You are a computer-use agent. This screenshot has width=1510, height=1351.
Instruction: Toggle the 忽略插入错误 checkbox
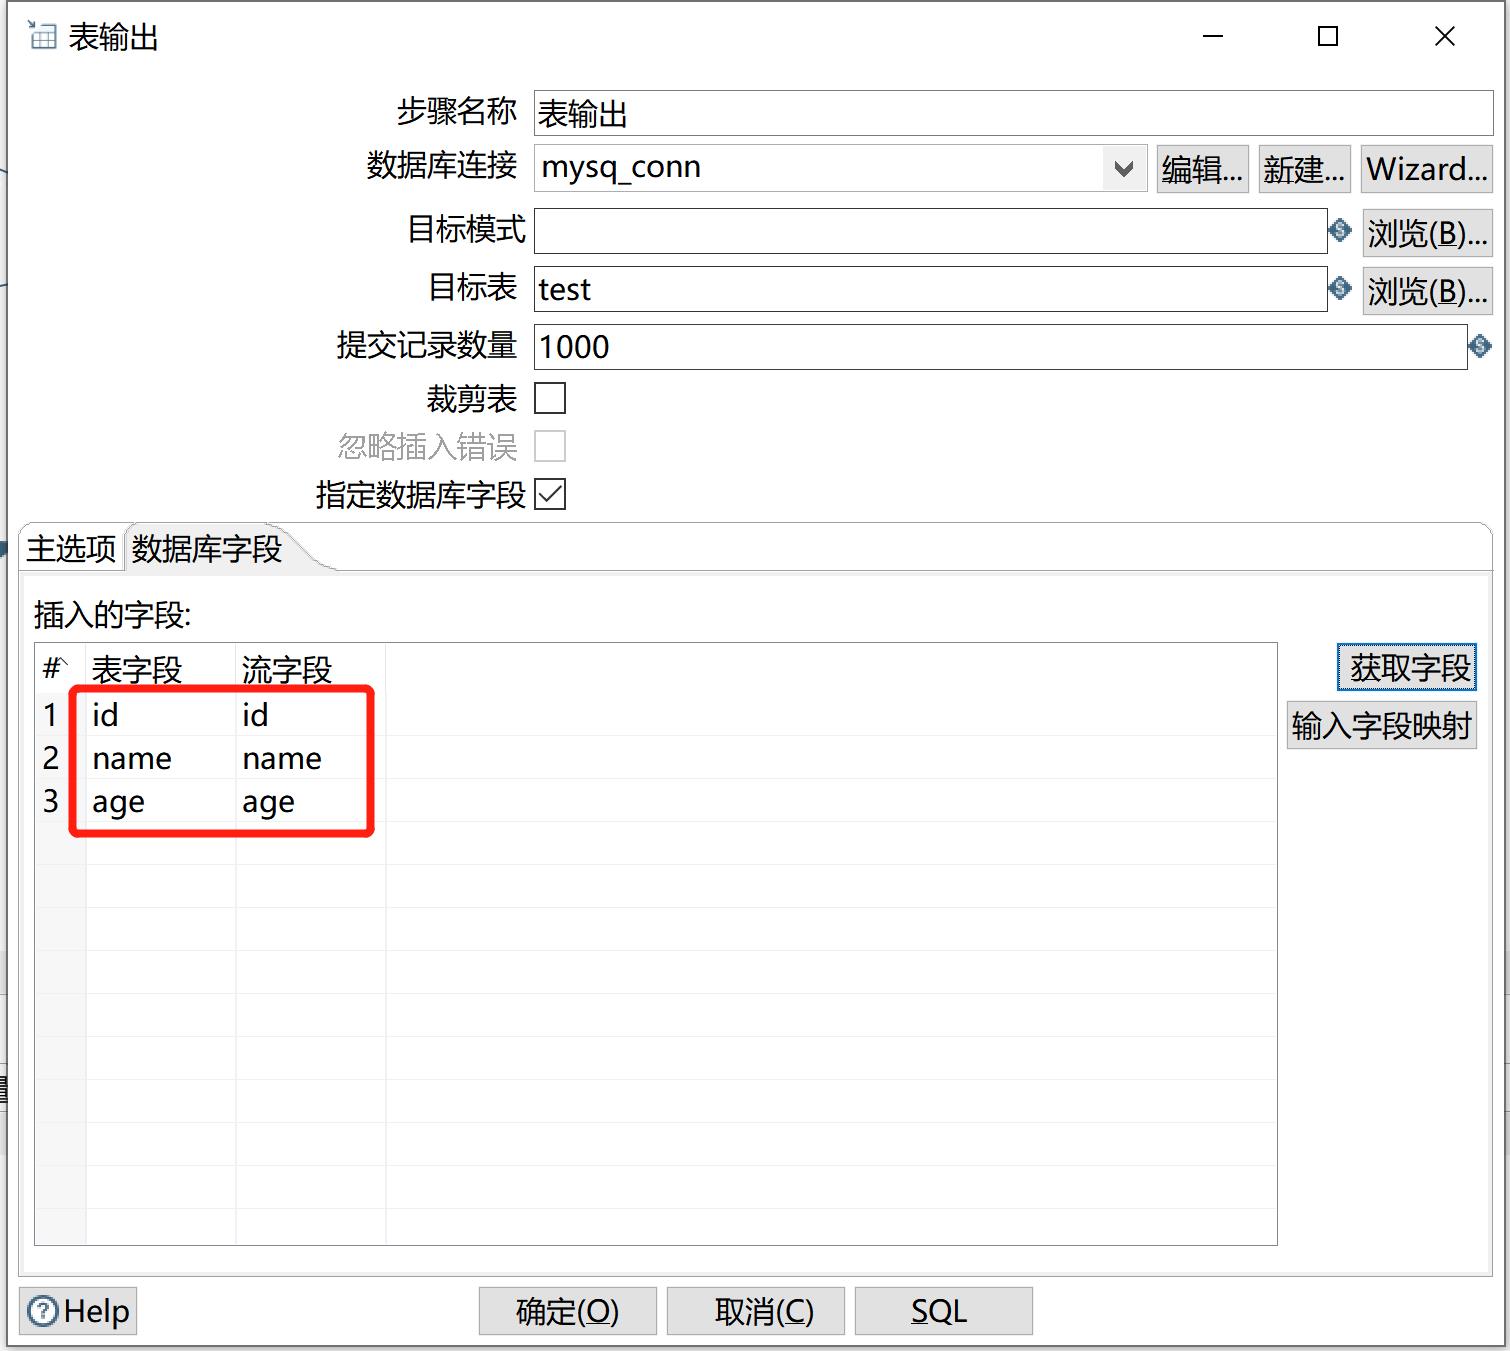[550, 446]
